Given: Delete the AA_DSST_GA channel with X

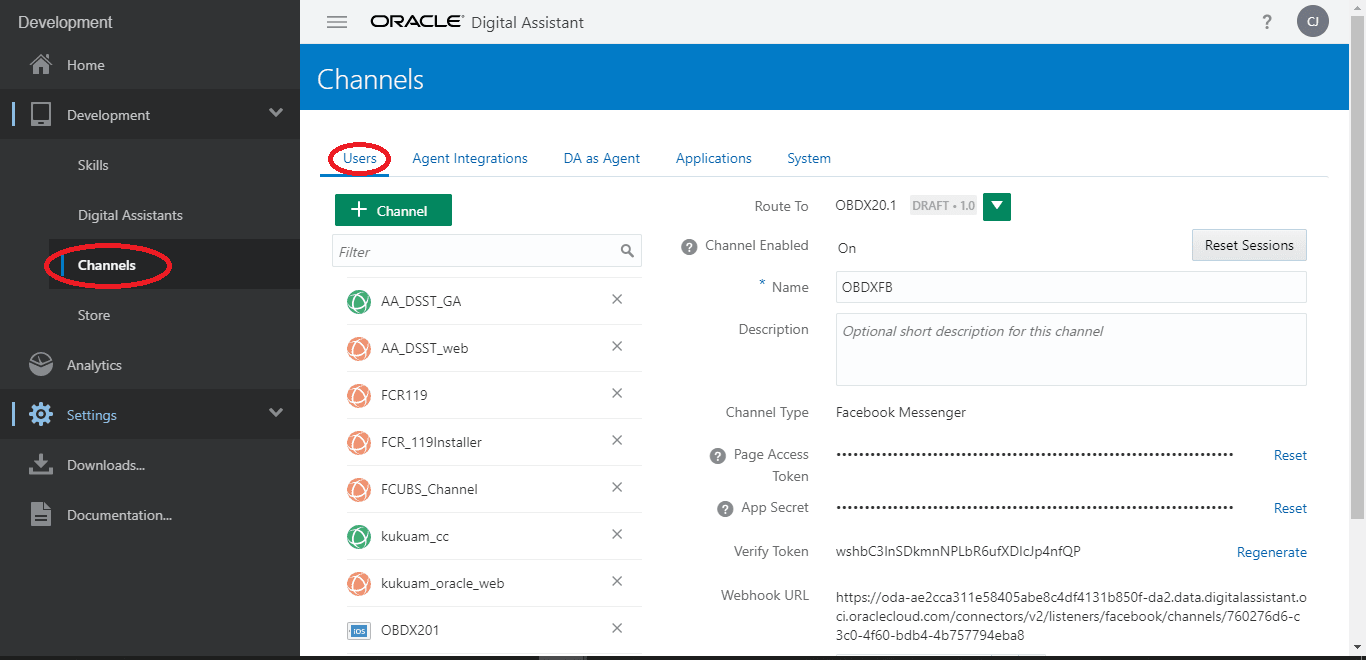Looking at the screenshot, I should [617, 299].
